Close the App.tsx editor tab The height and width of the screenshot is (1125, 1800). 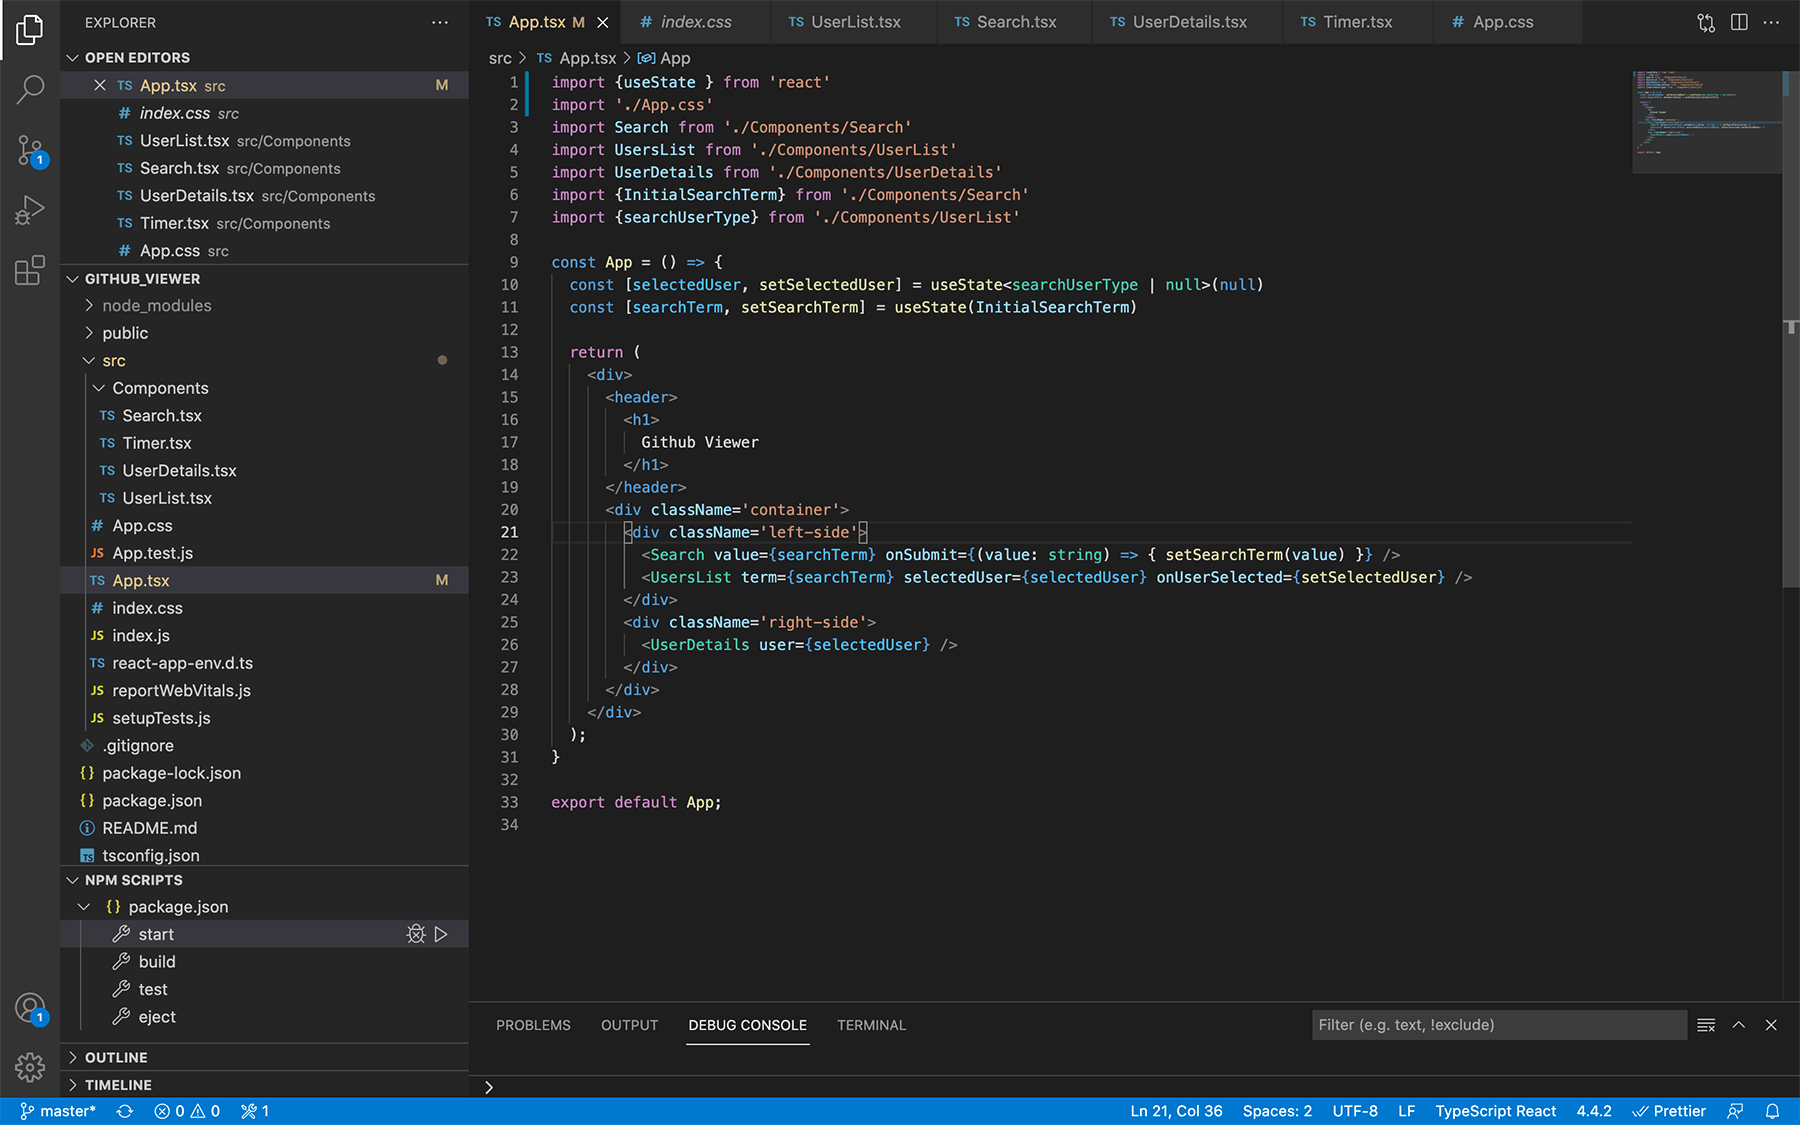(x=603, y=22)
